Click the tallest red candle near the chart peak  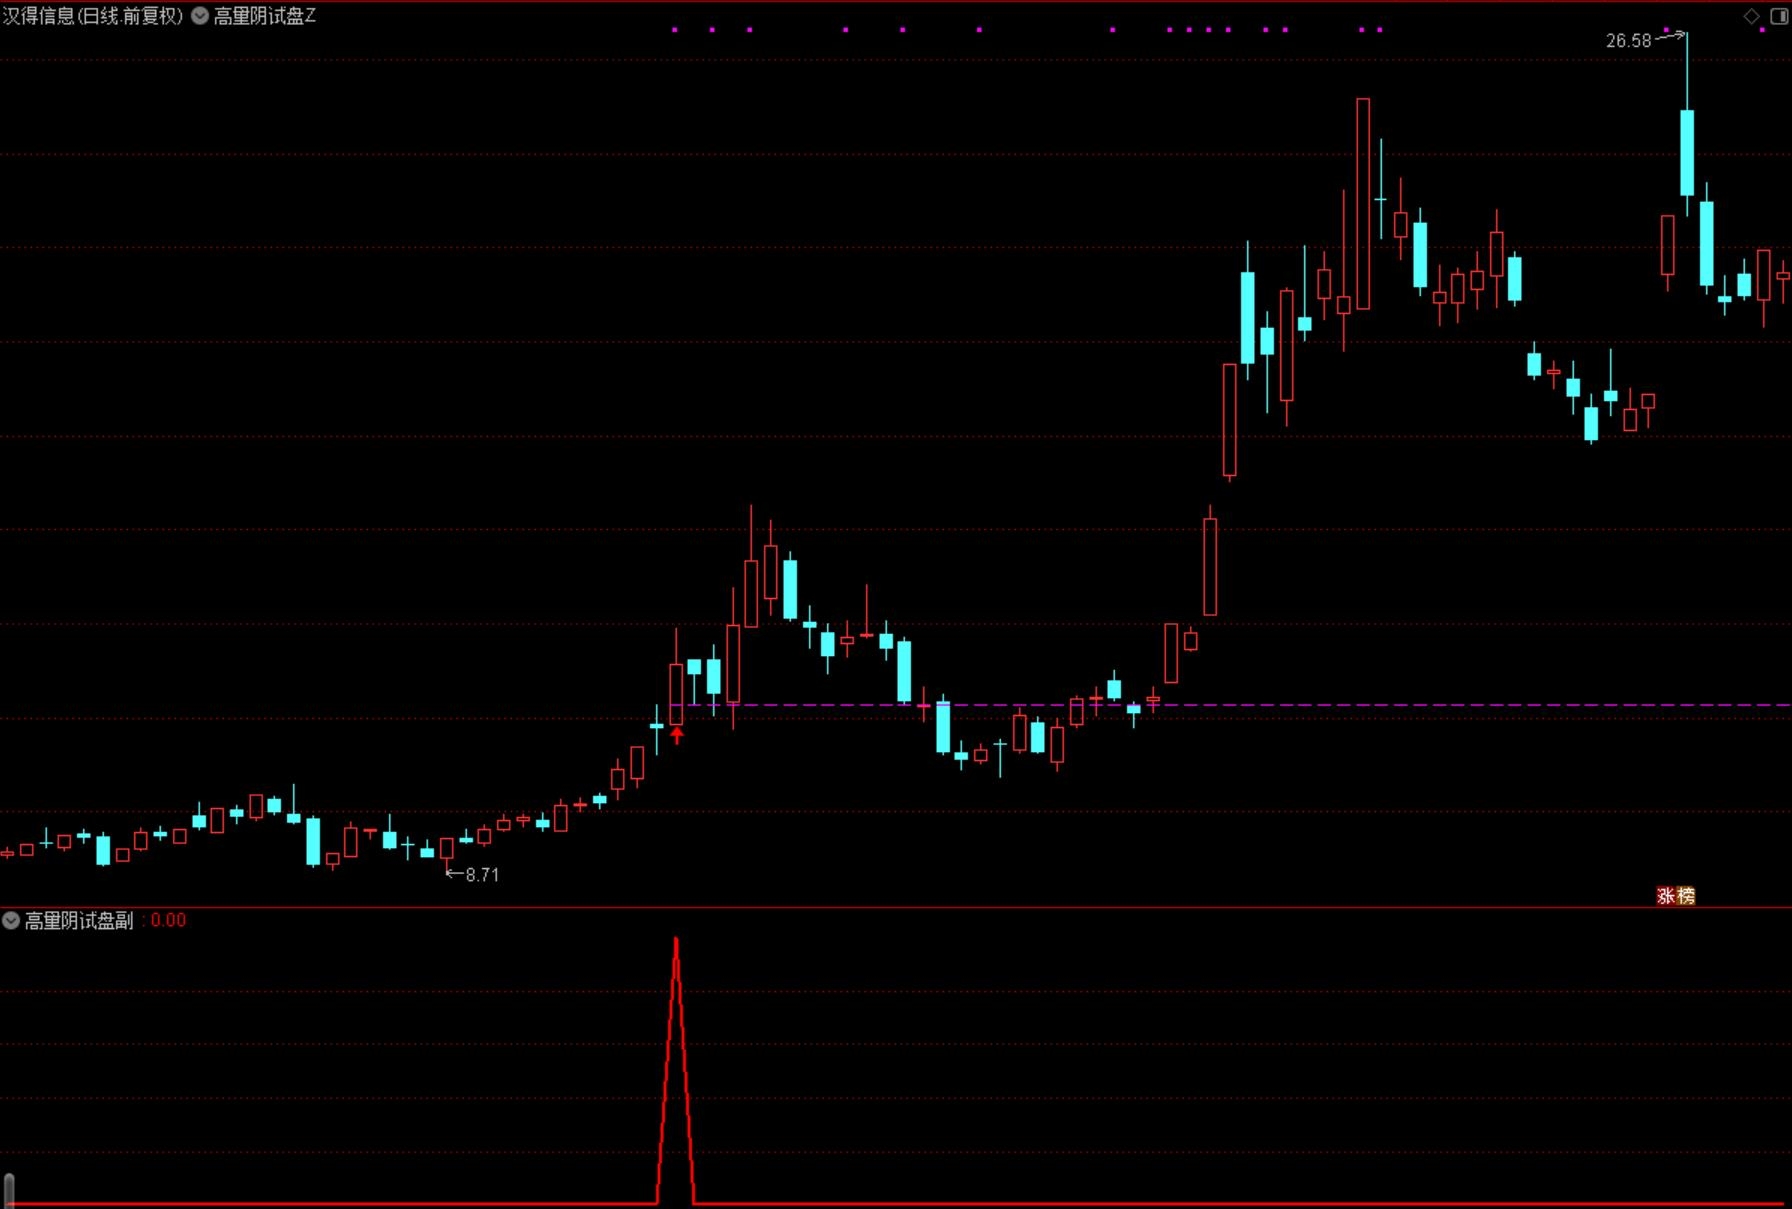pos(1363,204)
